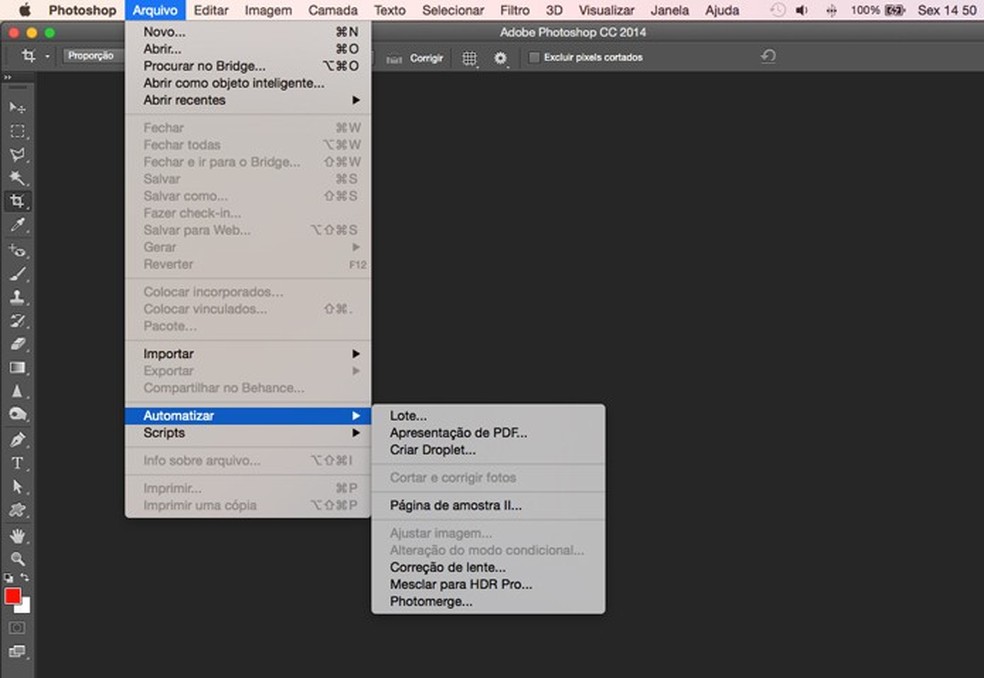Select the History Brush tool
This screenshot has width=984, height=678.
click(x=17, y=321)
